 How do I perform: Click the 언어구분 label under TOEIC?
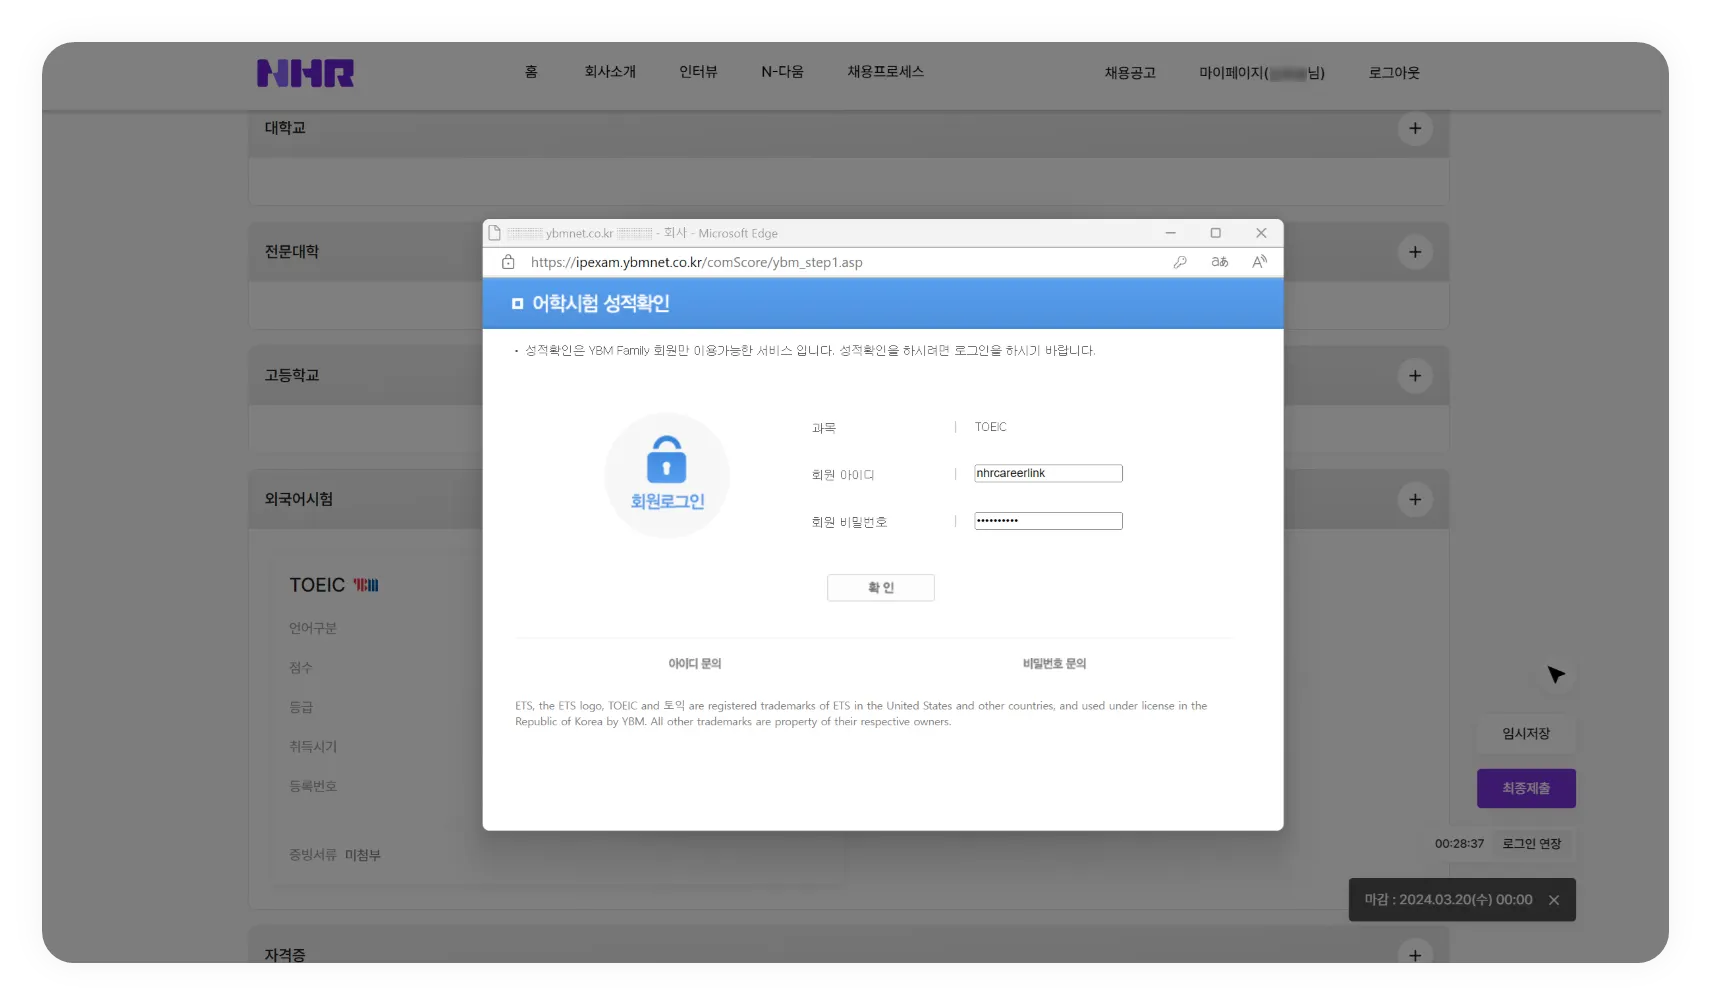313,628
